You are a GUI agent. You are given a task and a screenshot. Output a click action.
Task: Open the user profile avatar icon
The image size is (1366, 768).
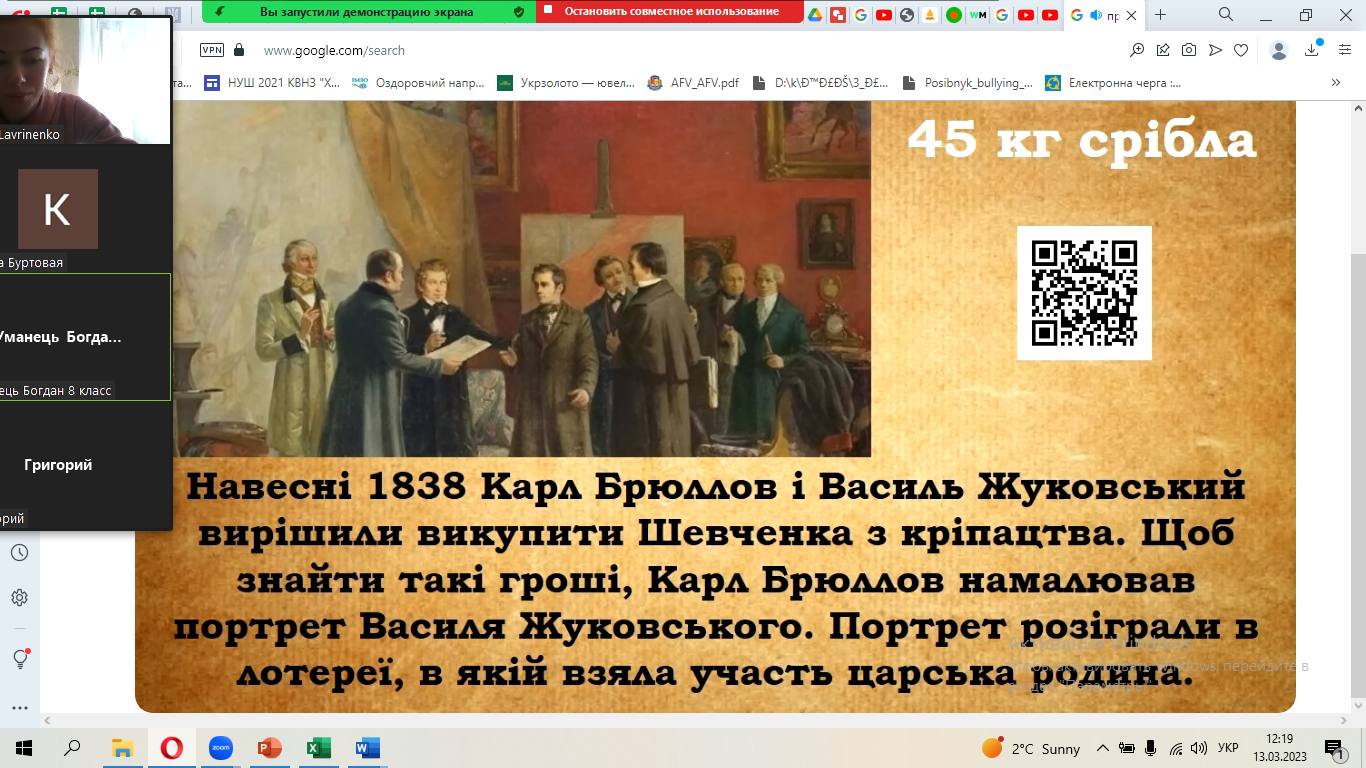pos(1279,50)
